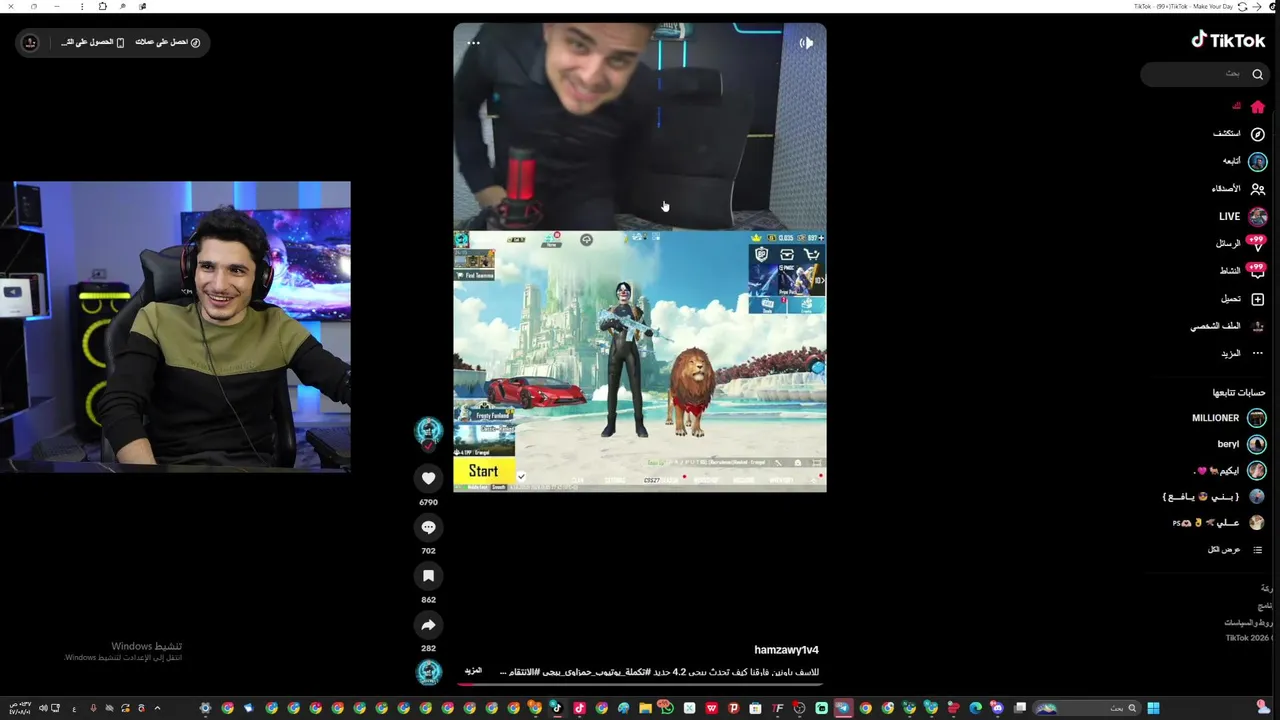Like the video with the heart icon
1280x720 pixels.
[428, 478]
